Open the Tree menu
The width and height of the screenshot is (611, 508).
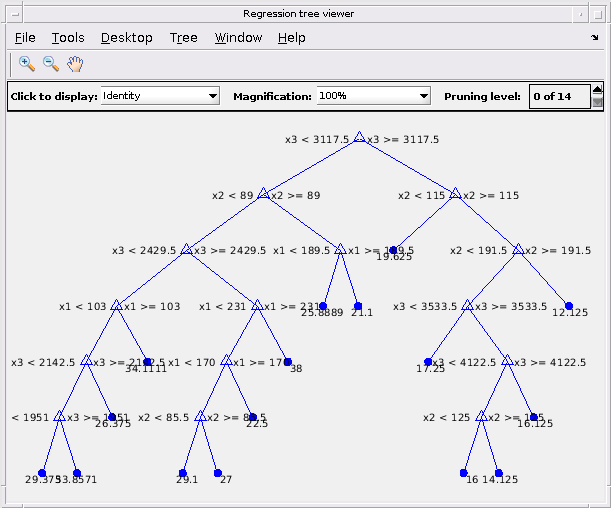pos(184,38)
